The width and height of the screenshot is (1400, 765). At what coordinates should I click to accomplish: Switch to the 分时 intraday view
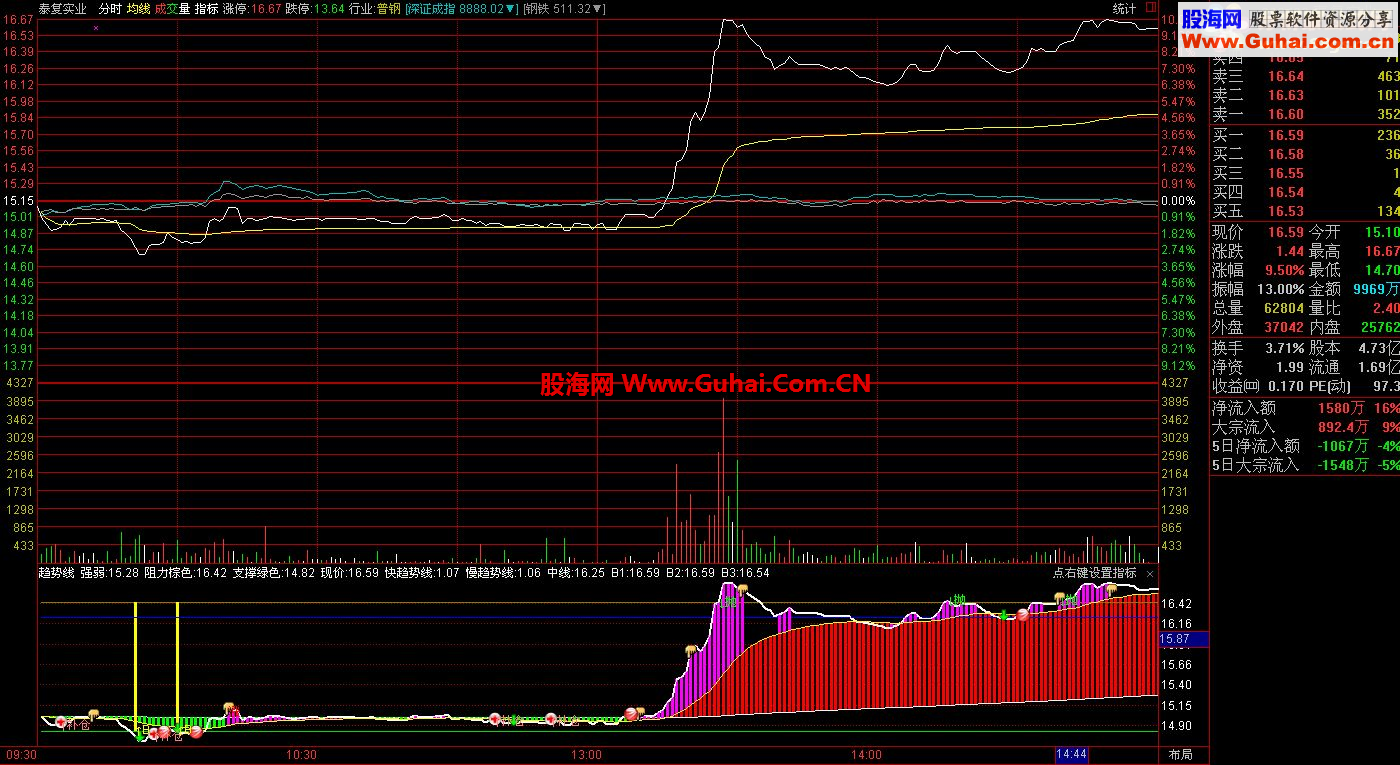111,8
